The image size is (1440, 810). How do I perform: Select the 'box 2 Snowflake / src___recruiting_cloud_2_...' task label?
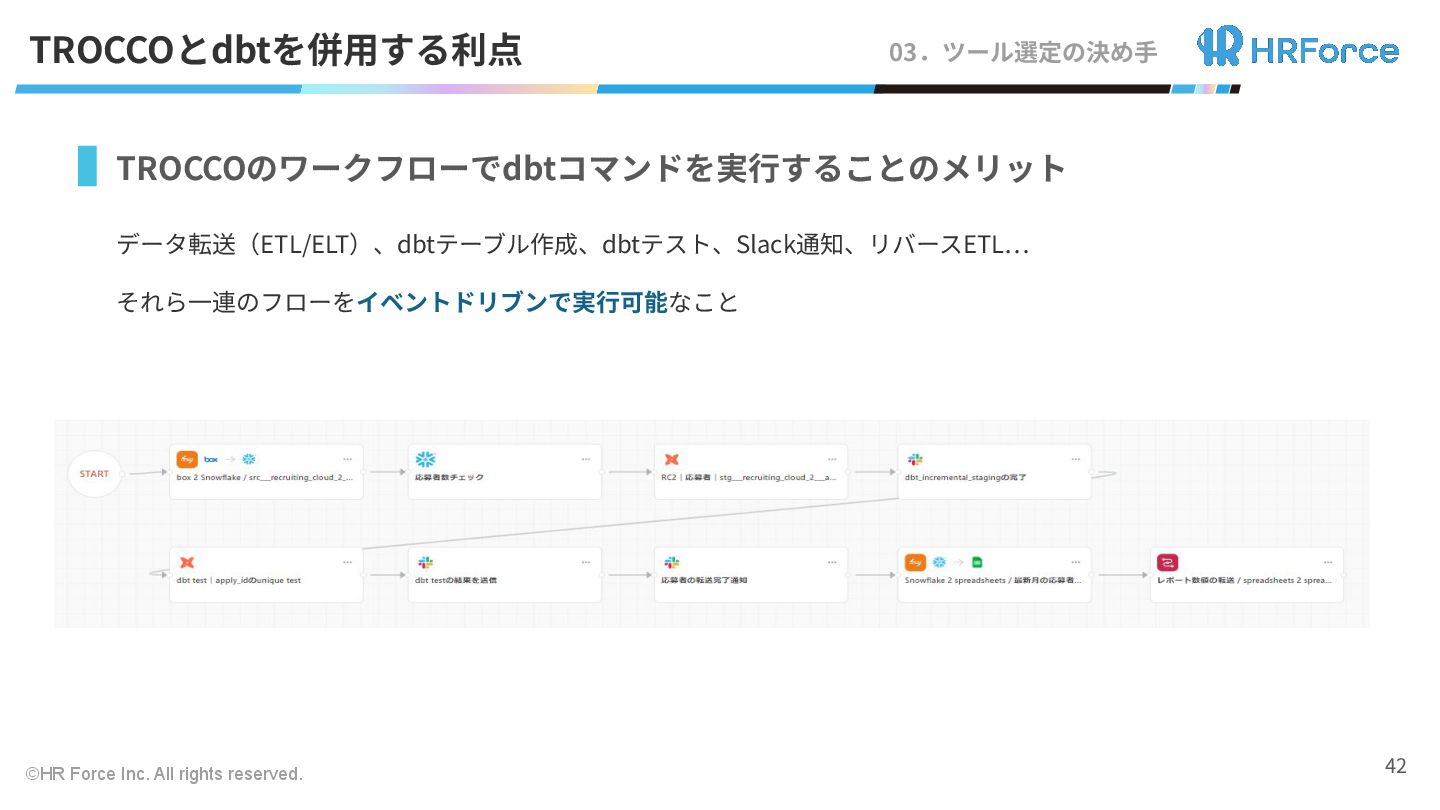coord(265,478)
